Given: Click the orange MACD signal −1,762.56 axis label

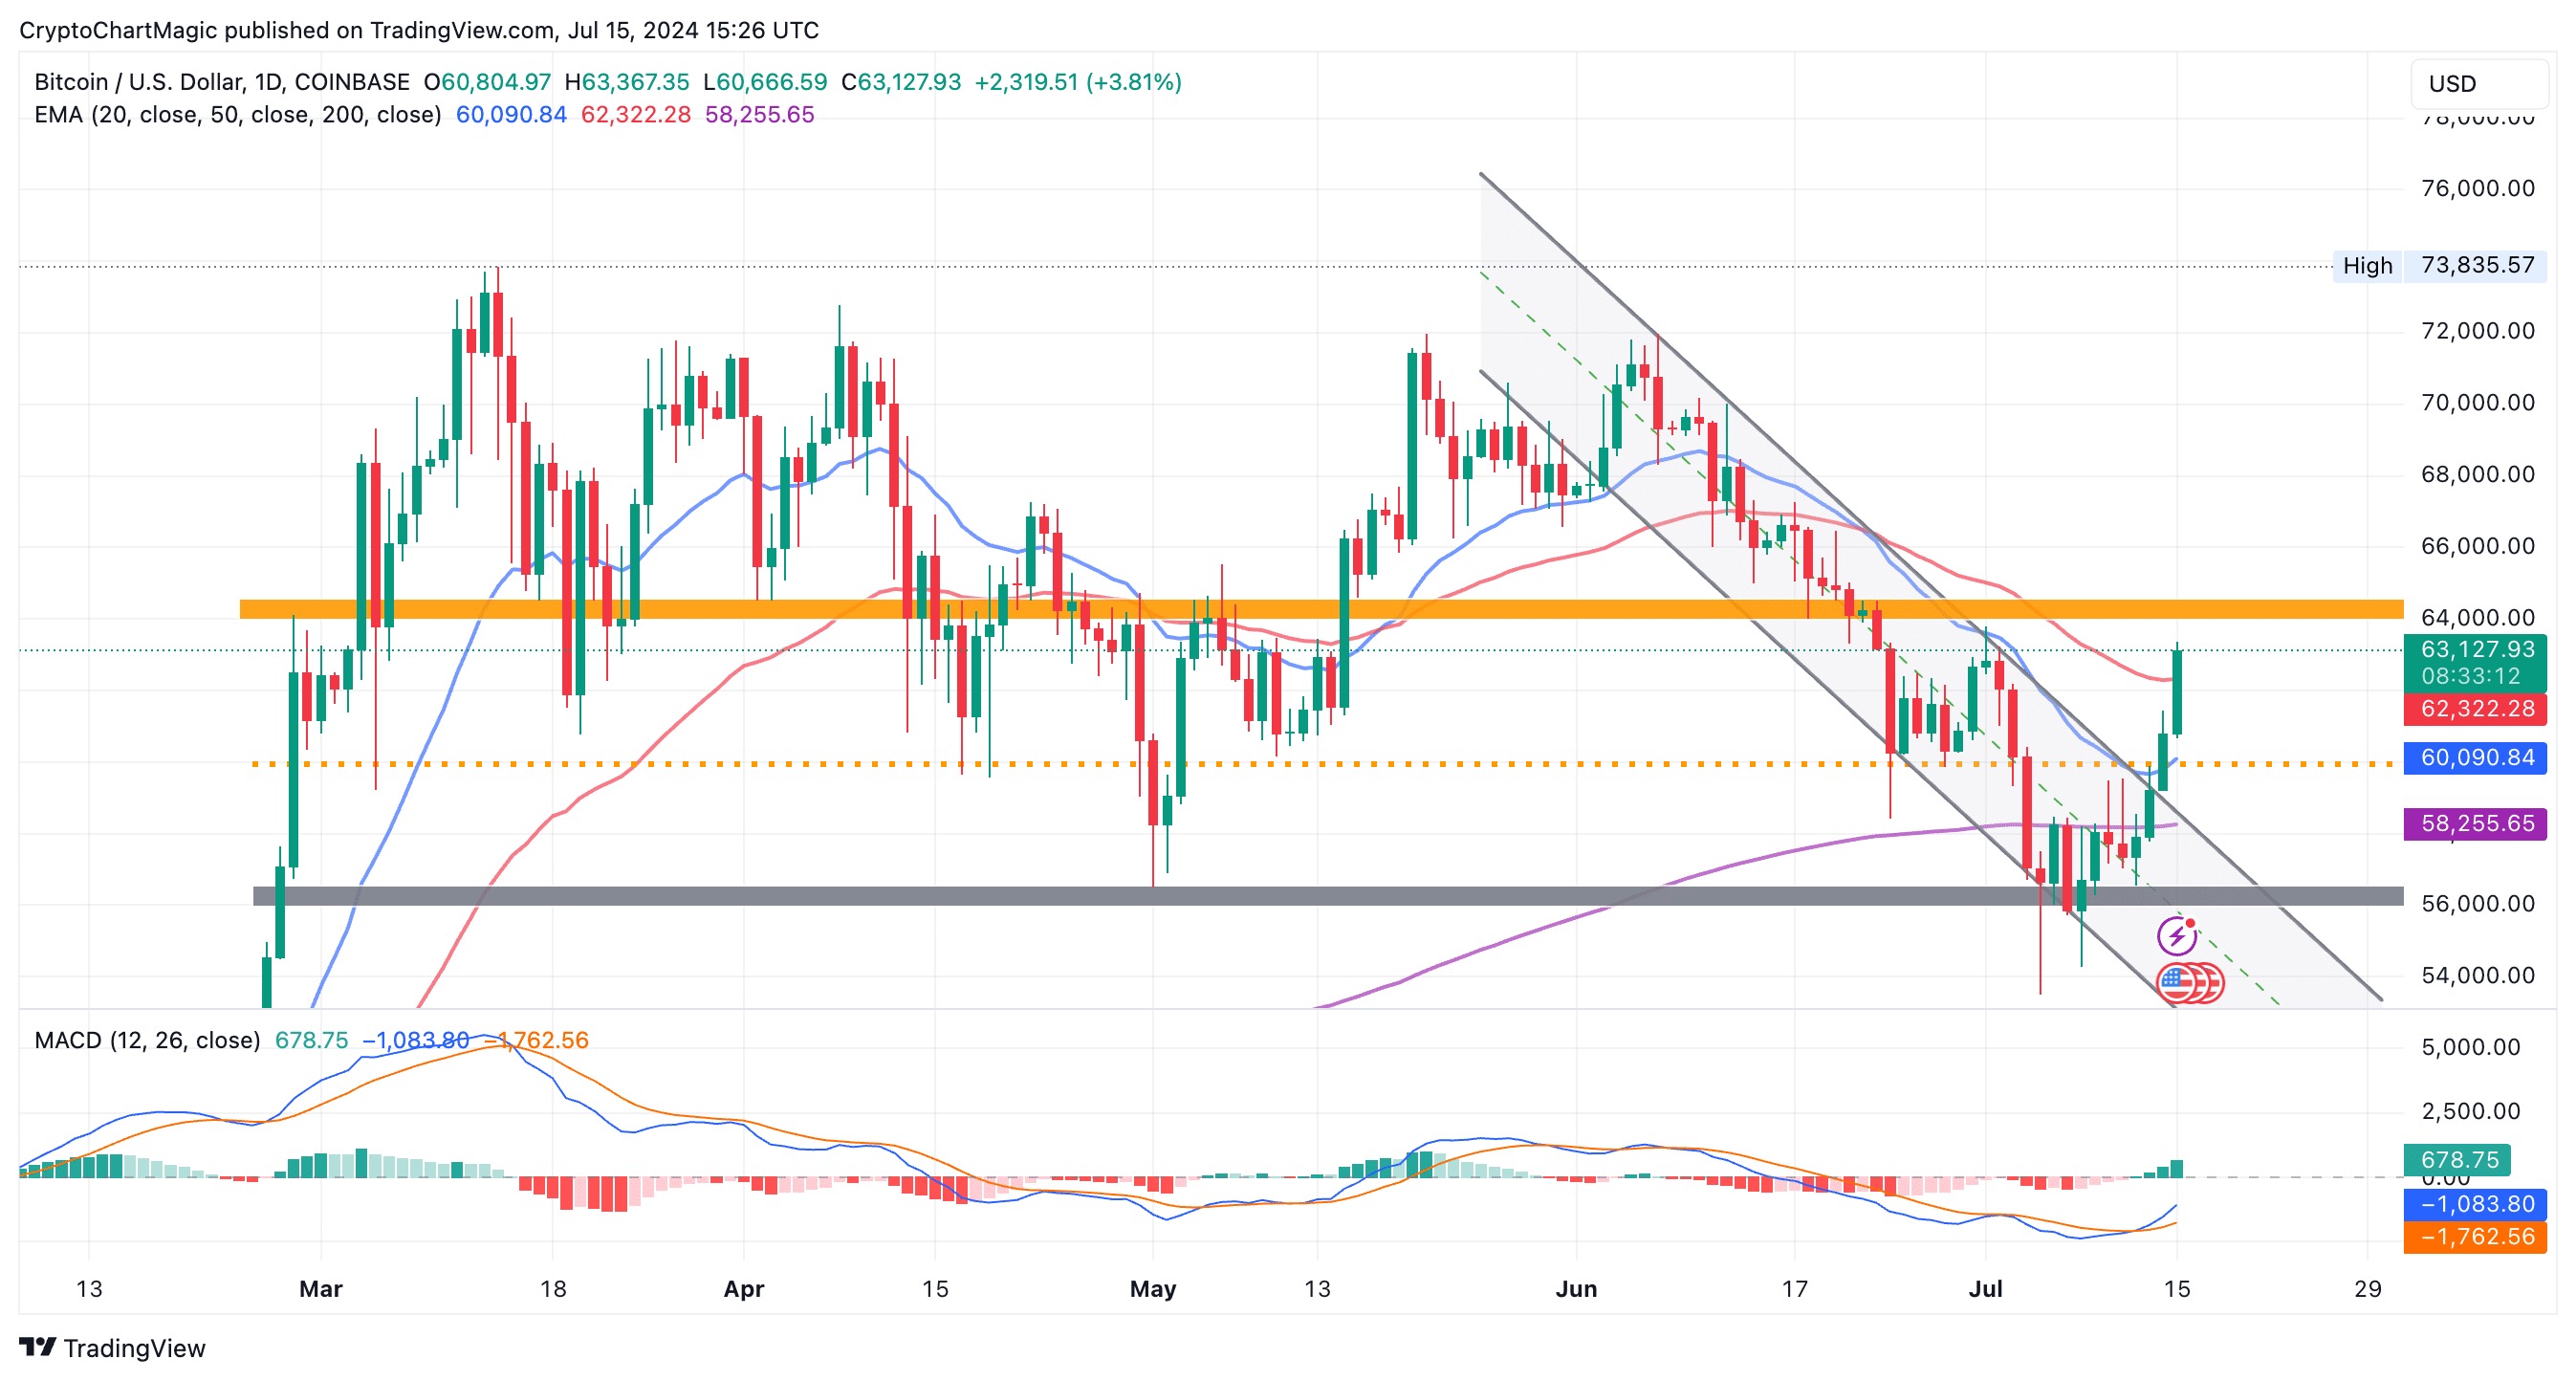Looking at the screenshot, I should 2476,1237.
